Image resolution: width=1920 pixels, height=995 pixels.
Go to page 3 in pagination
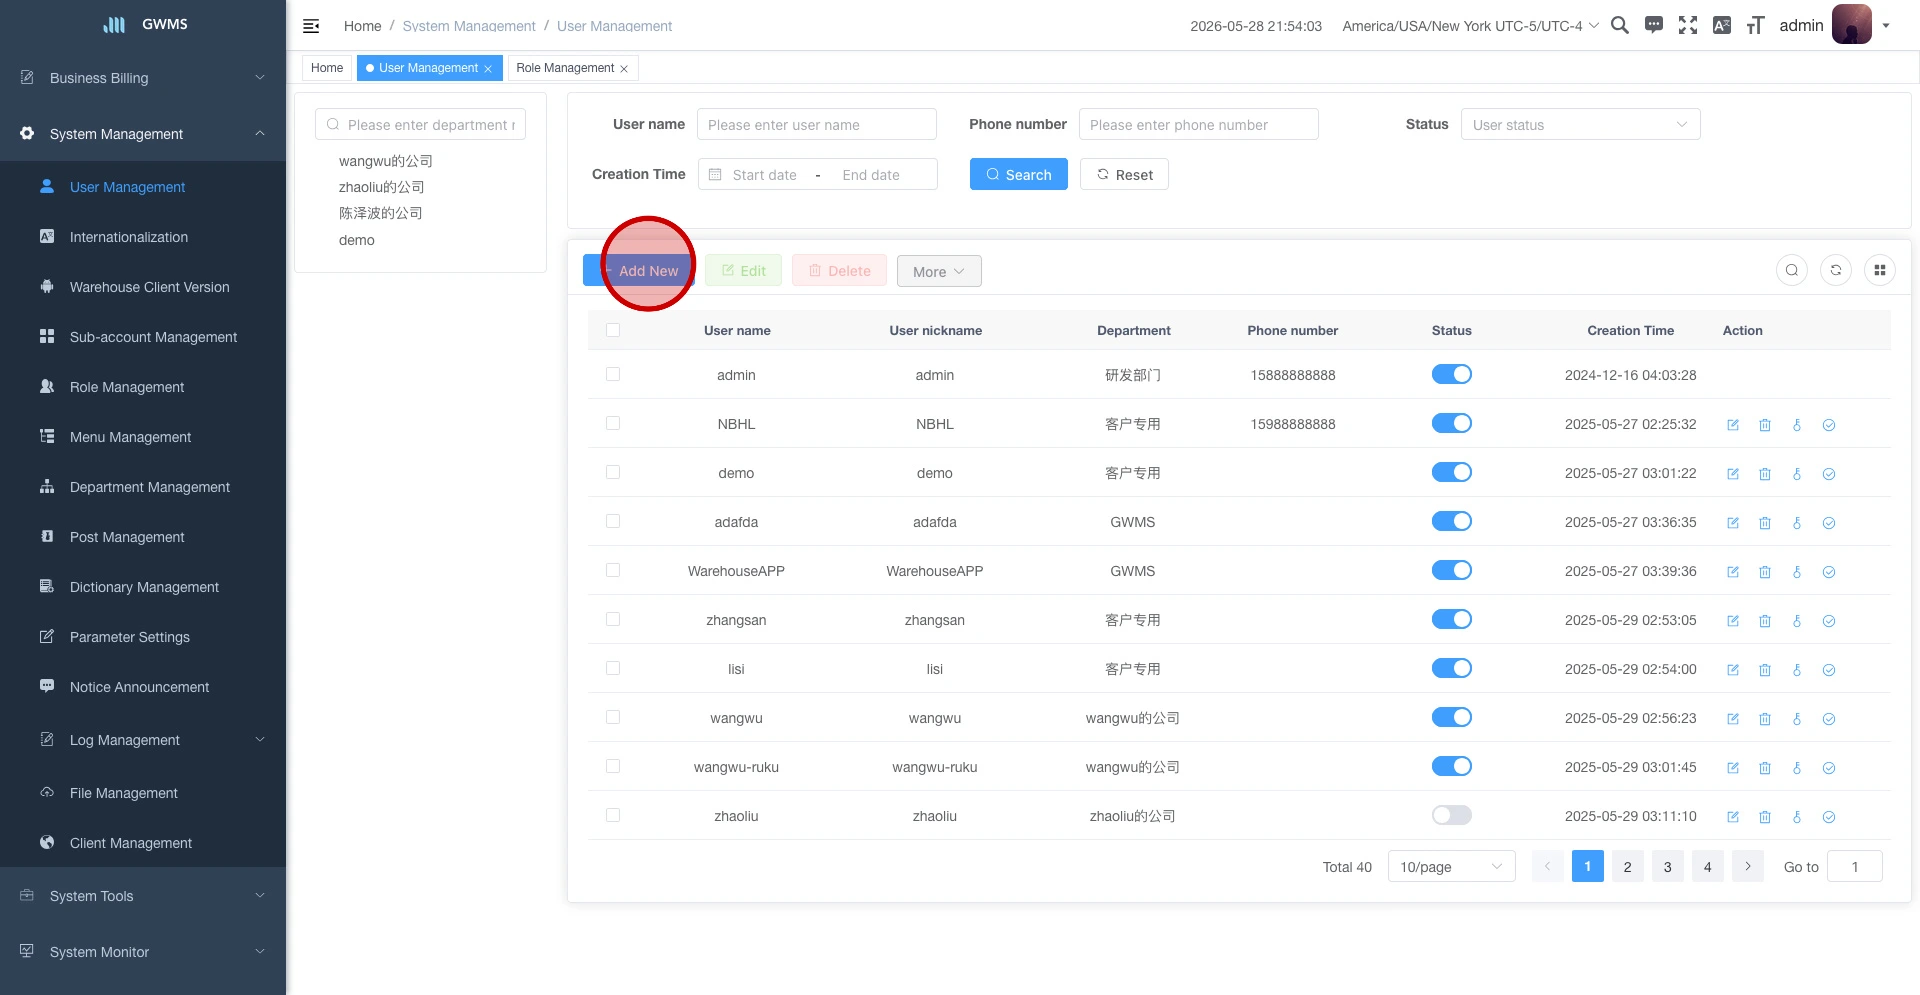click(x=1667, y=866)
